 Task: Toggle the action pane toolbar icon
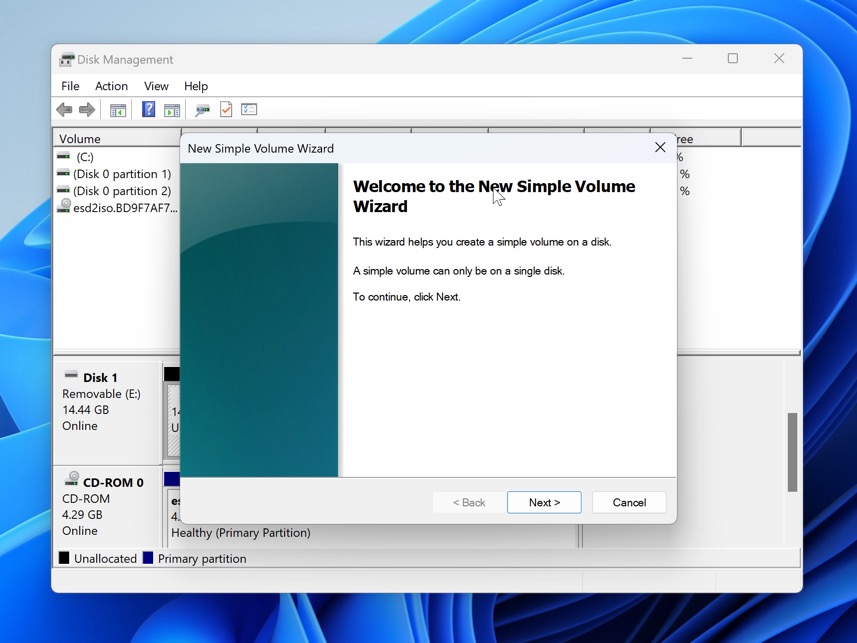[x=172, y=110]
